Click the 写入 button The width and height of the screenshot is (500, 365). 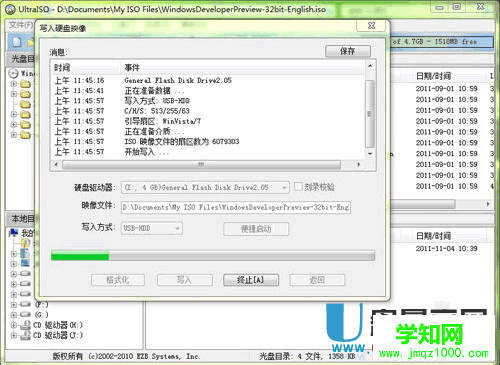coord(185,280)
